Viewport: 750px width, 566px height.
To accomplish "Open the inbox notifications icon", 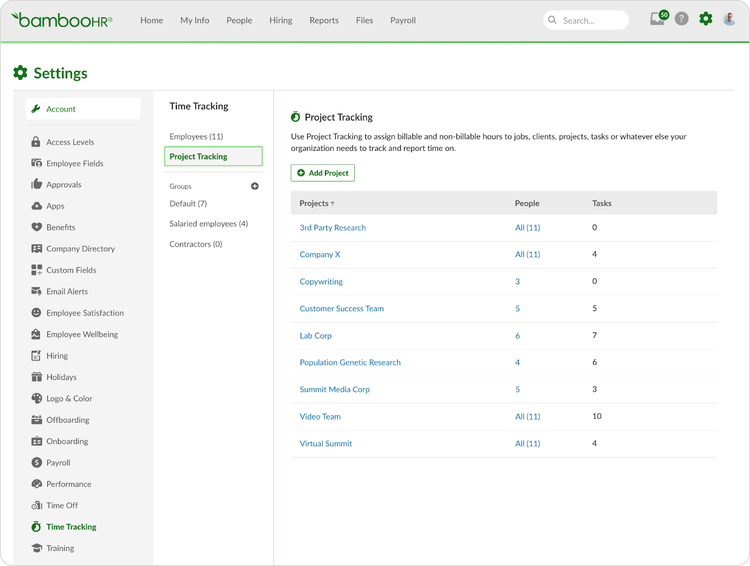I will [658, 19].
